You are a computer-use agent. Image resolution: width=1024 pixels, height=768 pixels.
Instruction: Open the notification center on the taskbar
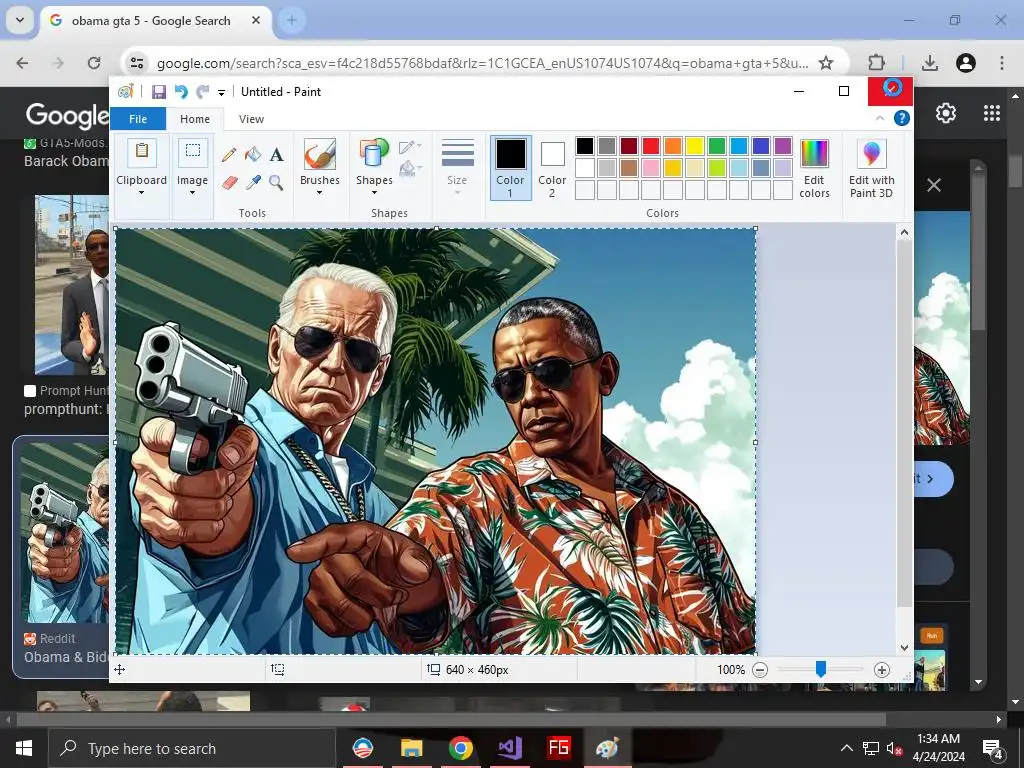click(x=992, y=748)
